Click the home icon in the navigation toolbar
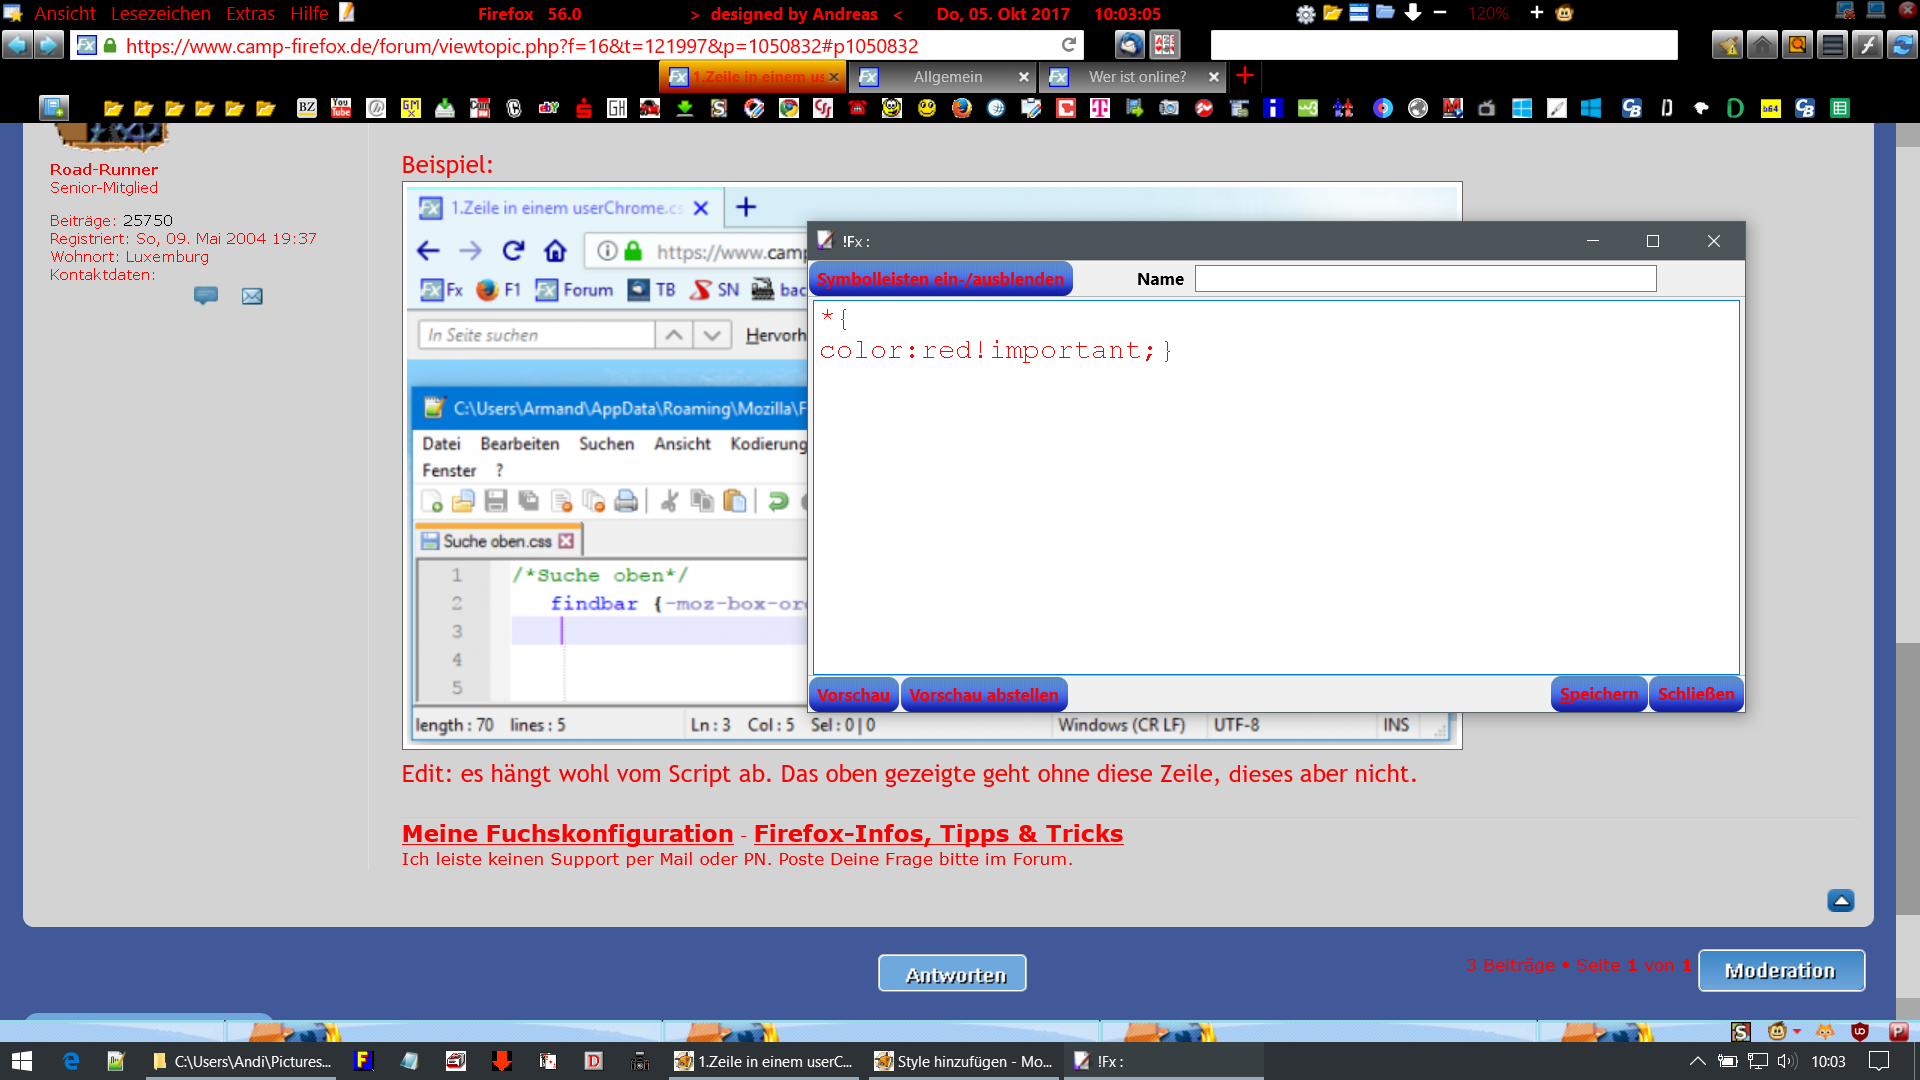1920x1080 pixels. (x=1762, y=45)
